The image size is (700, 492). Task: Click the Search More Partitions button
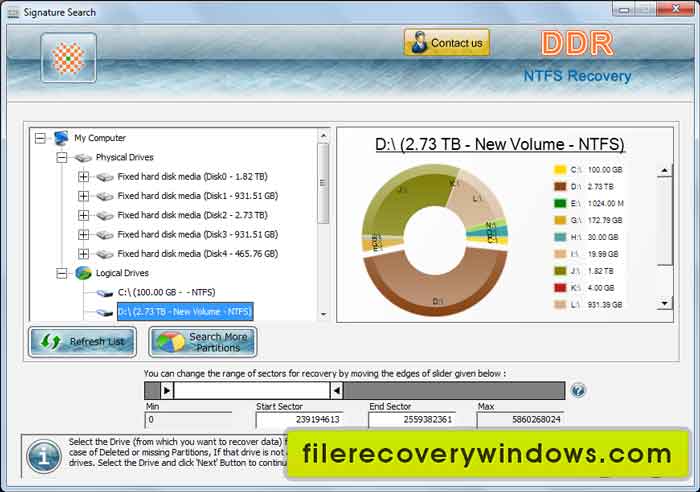click(x=203, y=342)
